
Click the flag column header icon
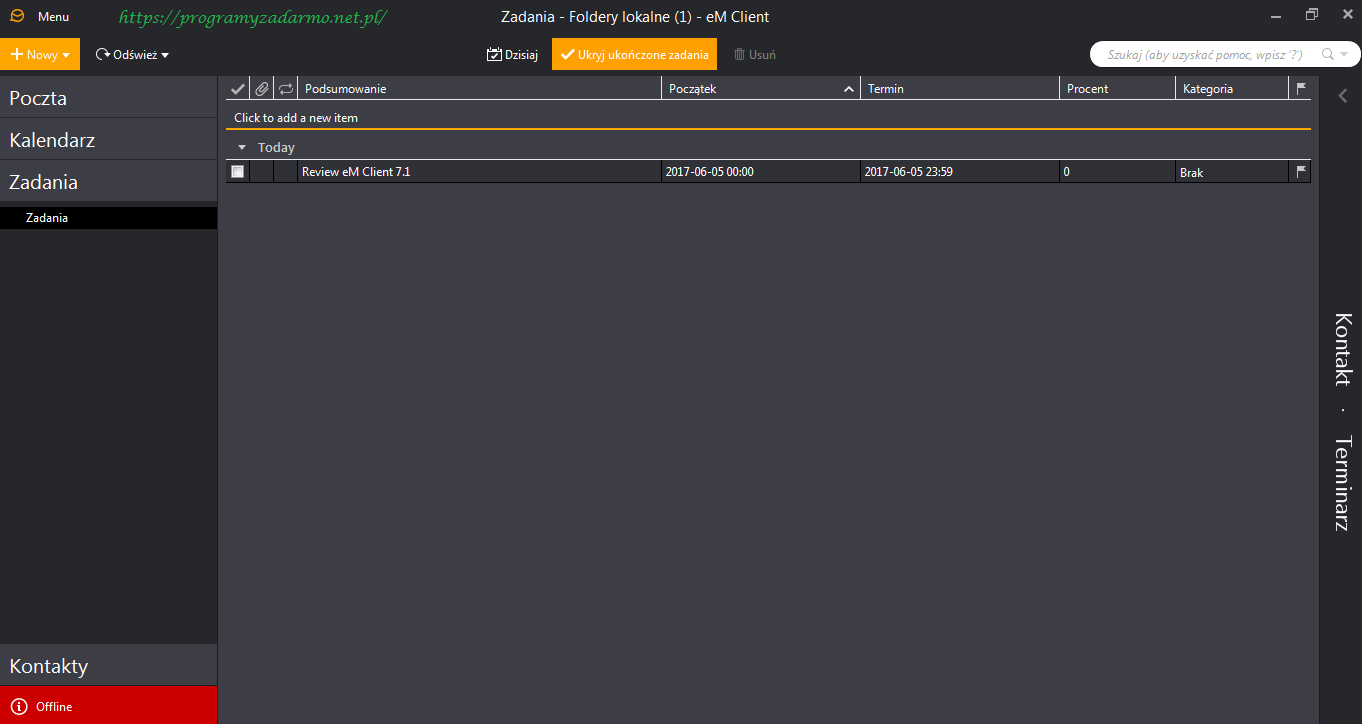(1301, 88)
